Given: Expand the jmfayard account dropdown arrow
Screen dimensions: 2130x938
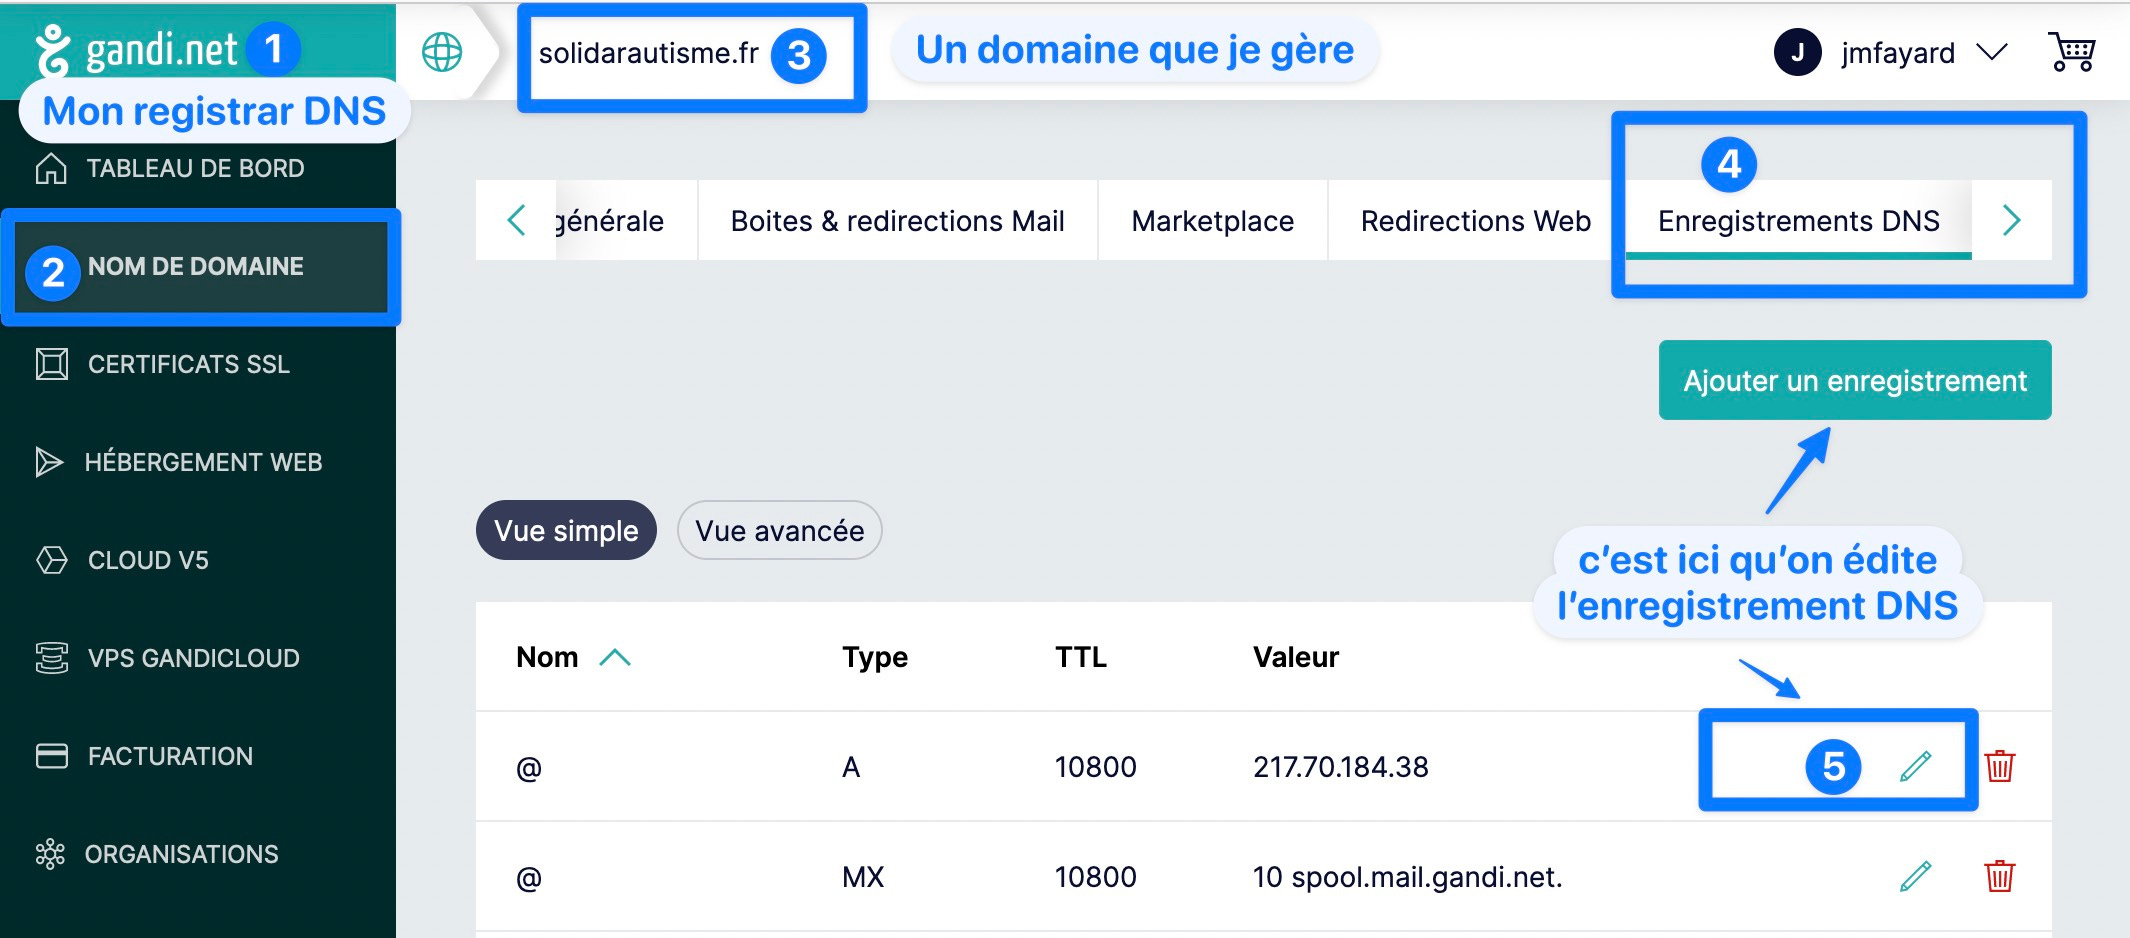Looking at the screenshot, I should (1992, 52).
